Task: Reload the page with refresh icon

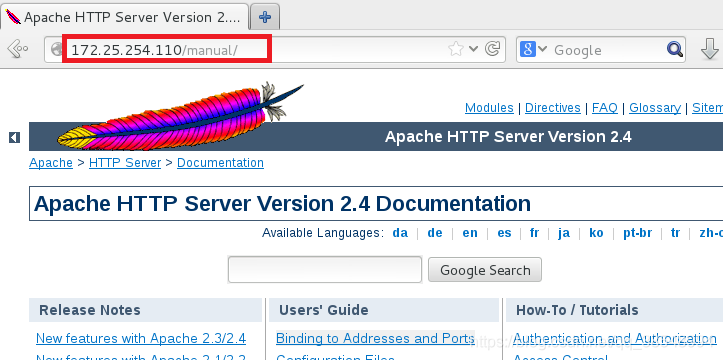Action: pyautogui.click(x=493, y=49)
